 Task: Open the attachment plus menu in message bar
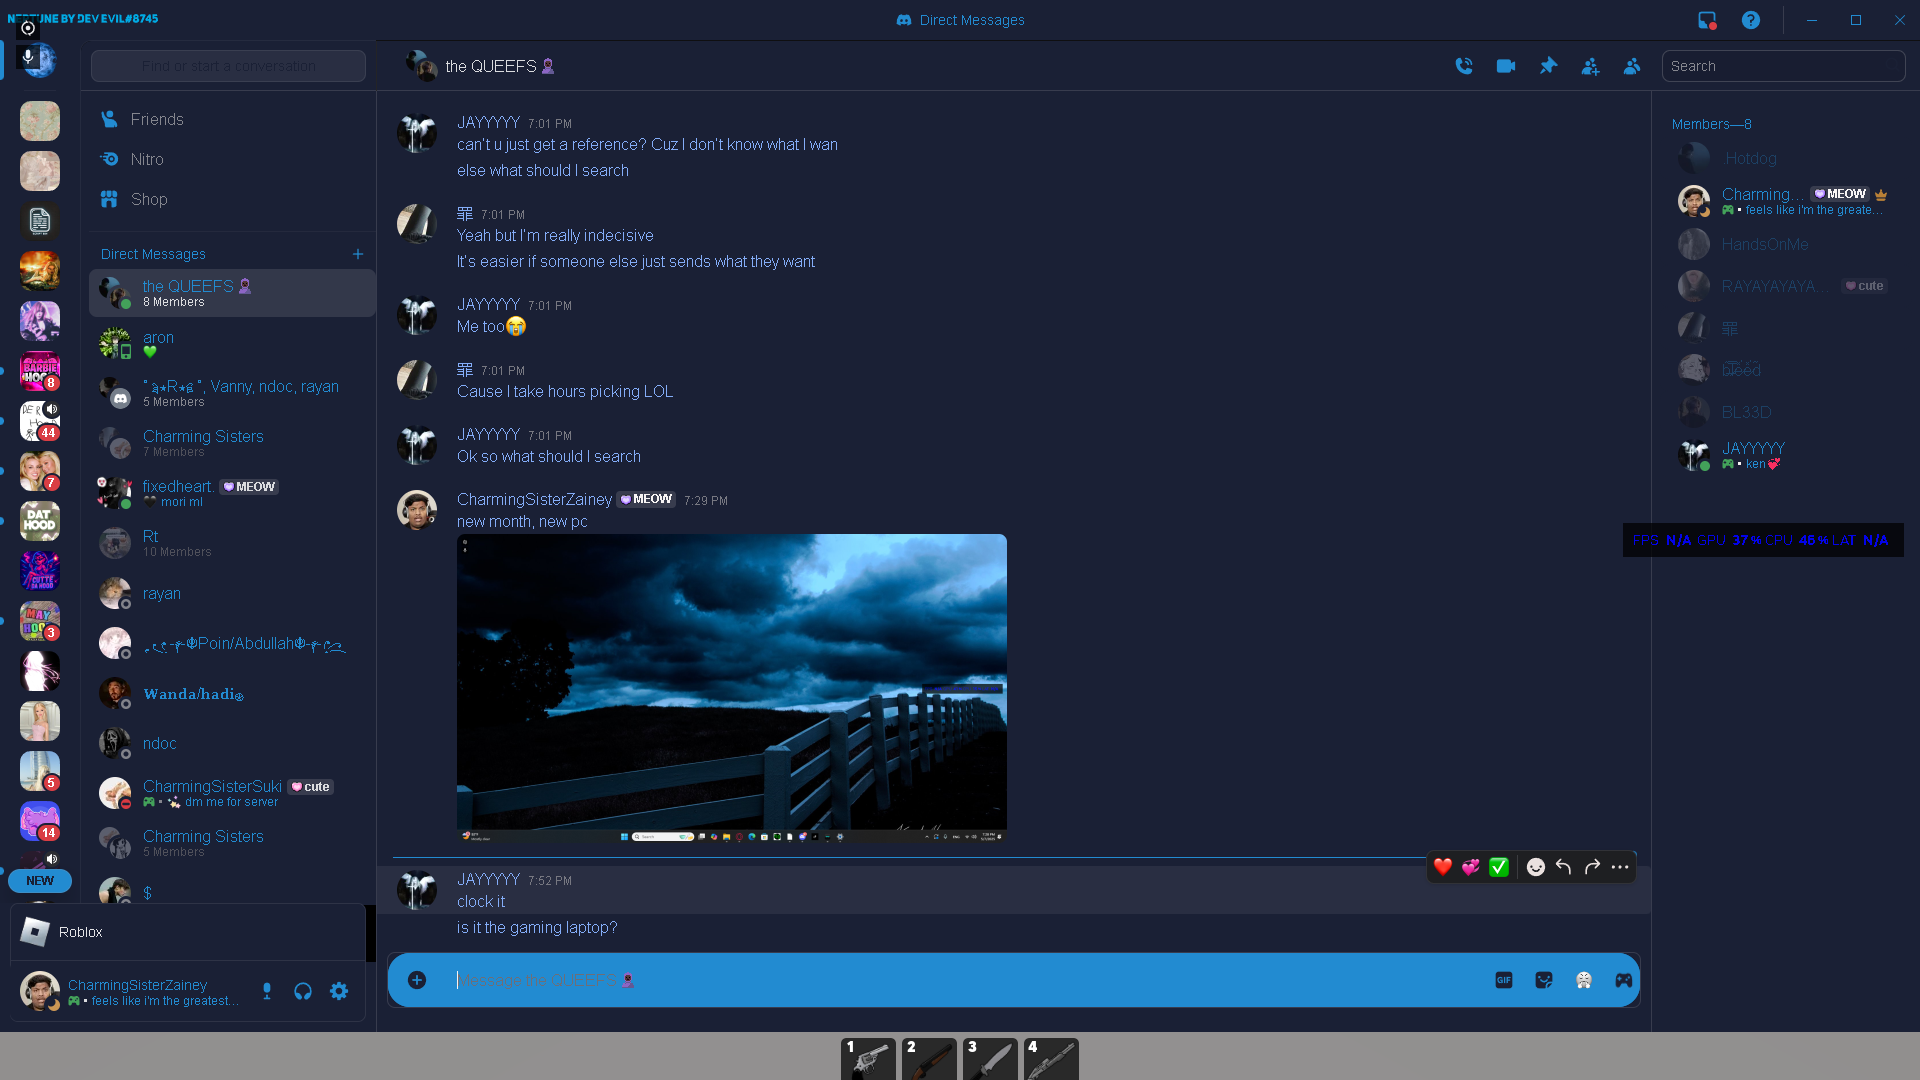417,980
